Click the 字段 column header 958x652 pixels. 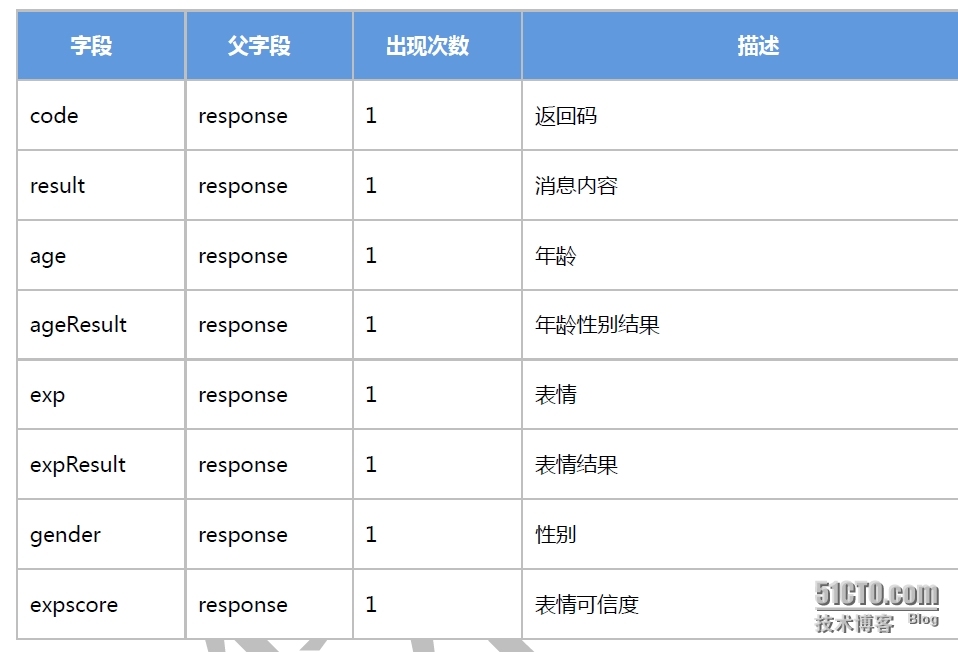[x=101, y=45]
